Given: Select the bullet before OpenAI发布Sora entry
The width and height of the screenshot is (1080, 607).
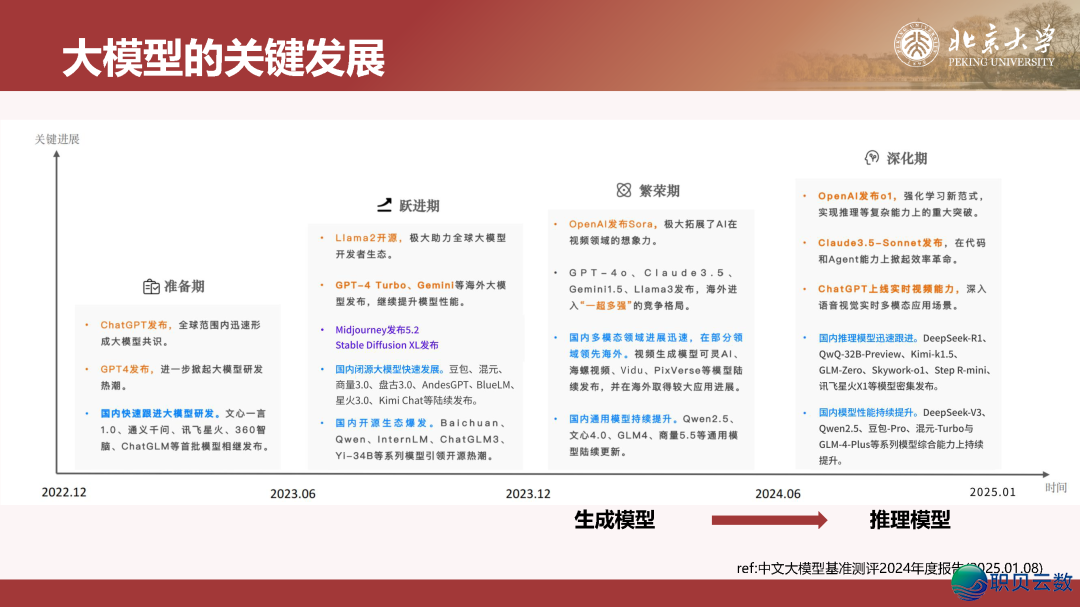Looking at the screenshot, I should [555, 222].
